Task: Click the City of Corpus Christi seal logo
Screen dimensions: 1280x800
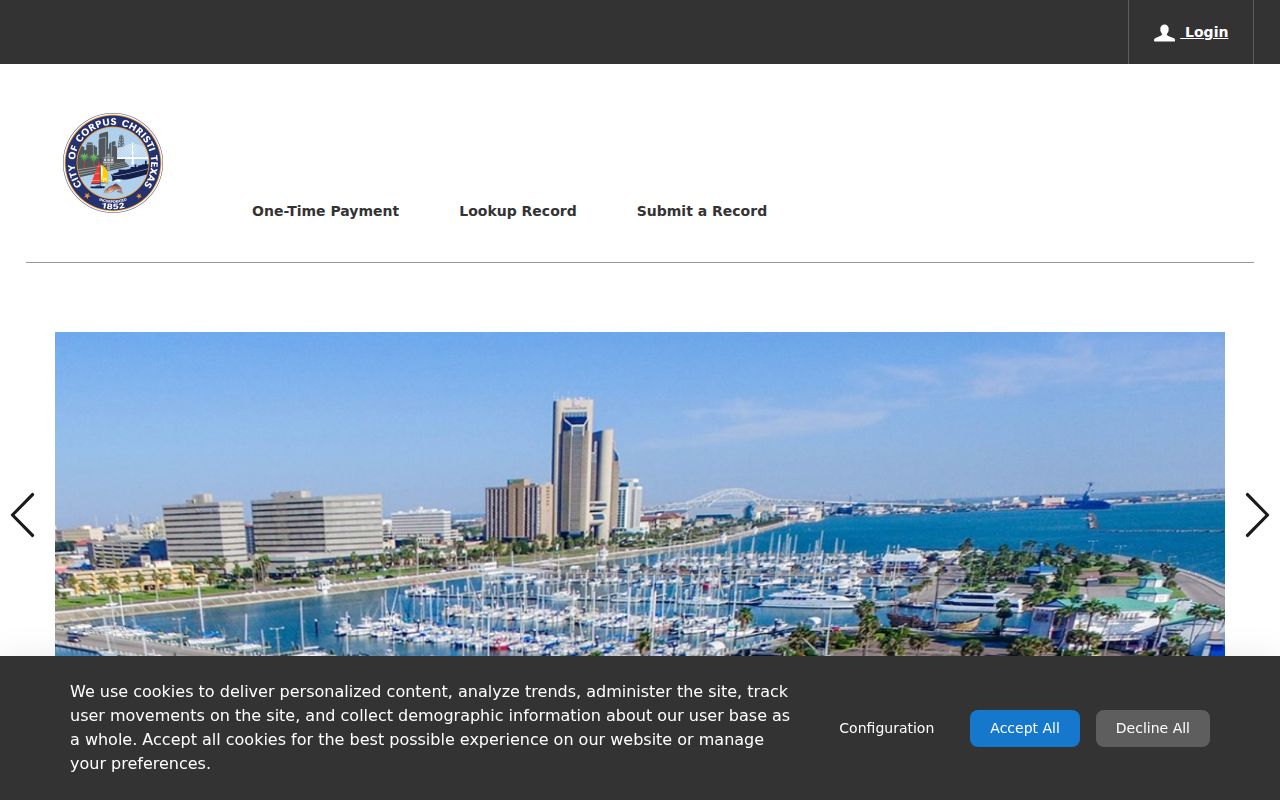Action: point(113,163)
